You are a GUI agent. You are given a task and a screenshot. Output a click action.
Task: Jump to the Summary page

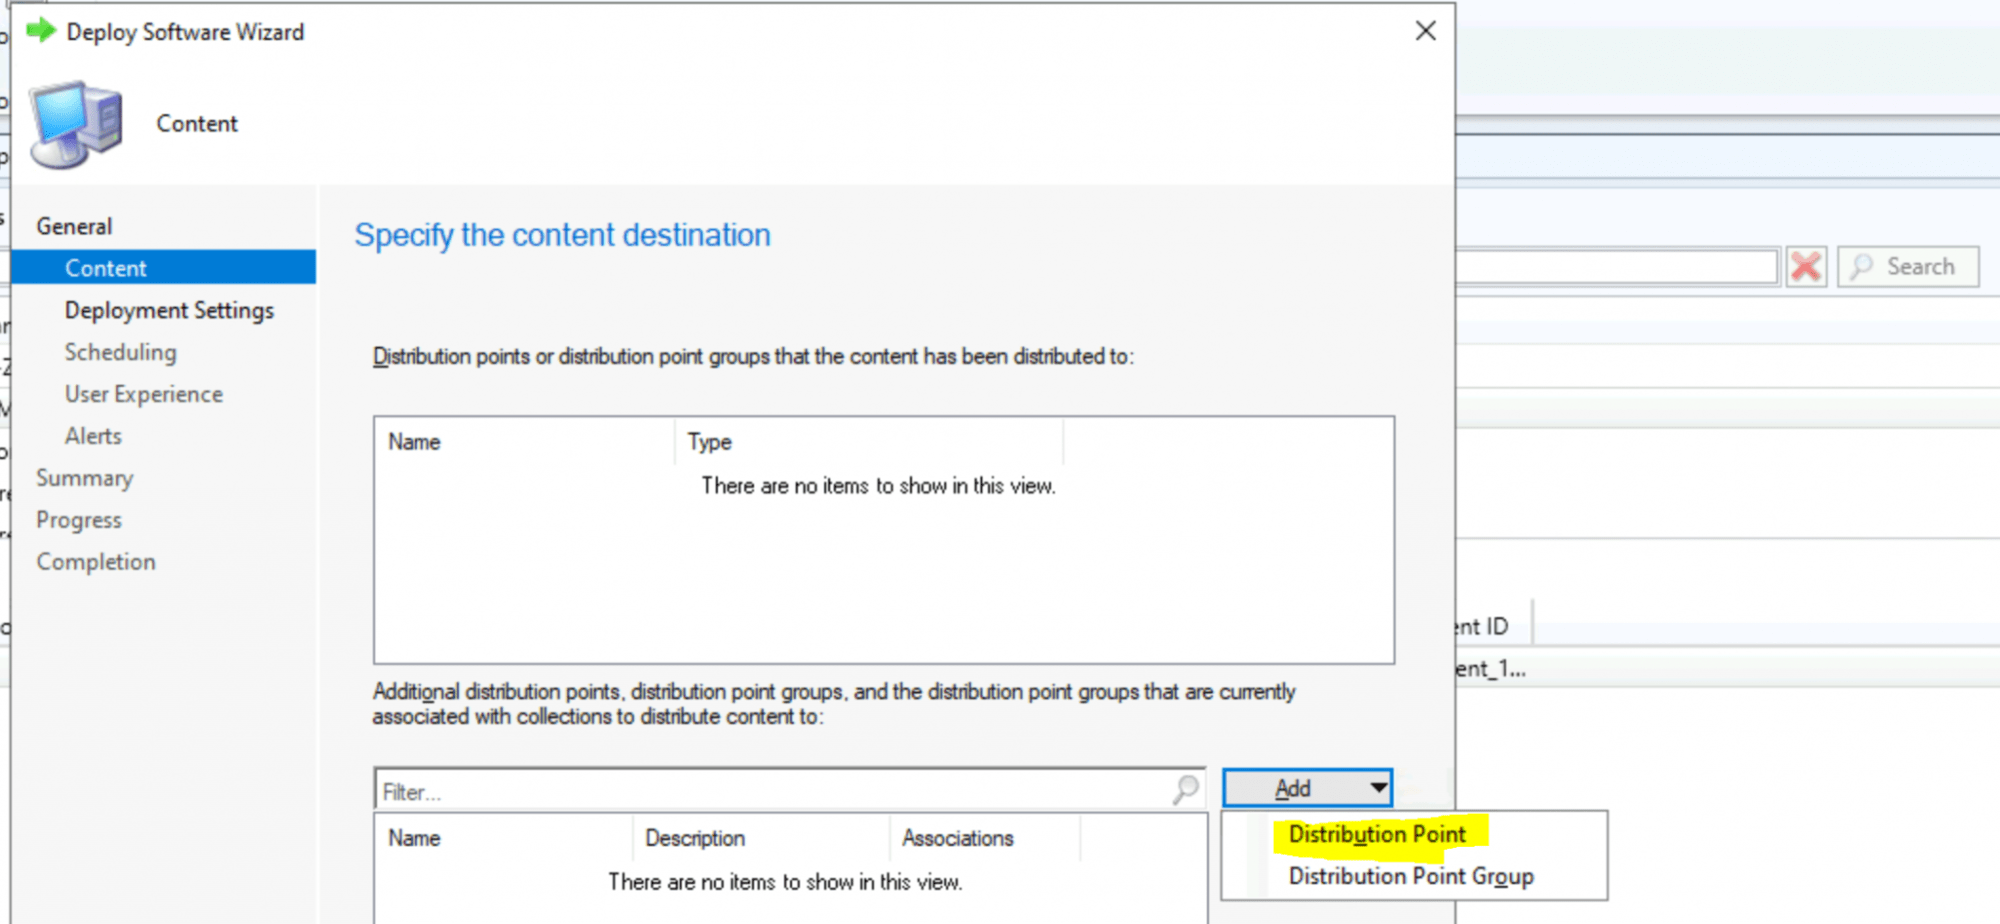85,478
